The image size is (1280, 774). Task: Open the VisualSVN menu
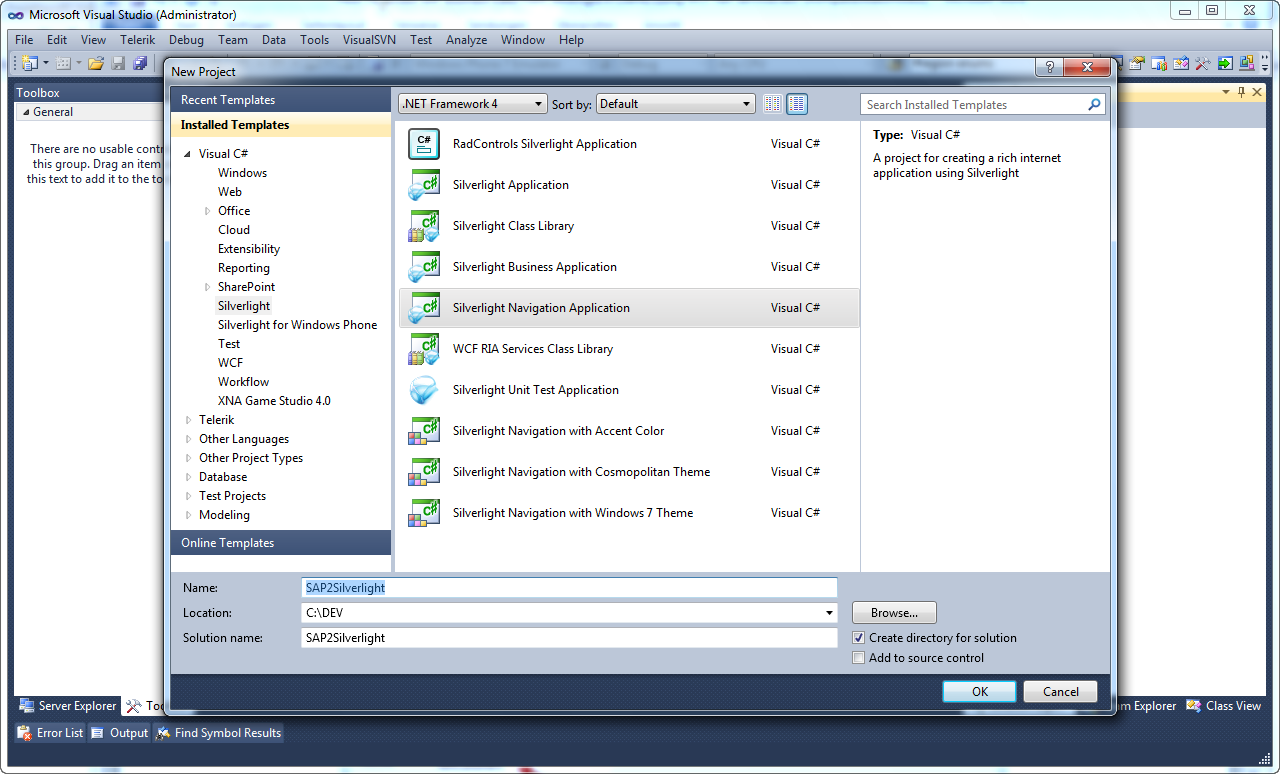pyautogui.click(x=370, y=40)
